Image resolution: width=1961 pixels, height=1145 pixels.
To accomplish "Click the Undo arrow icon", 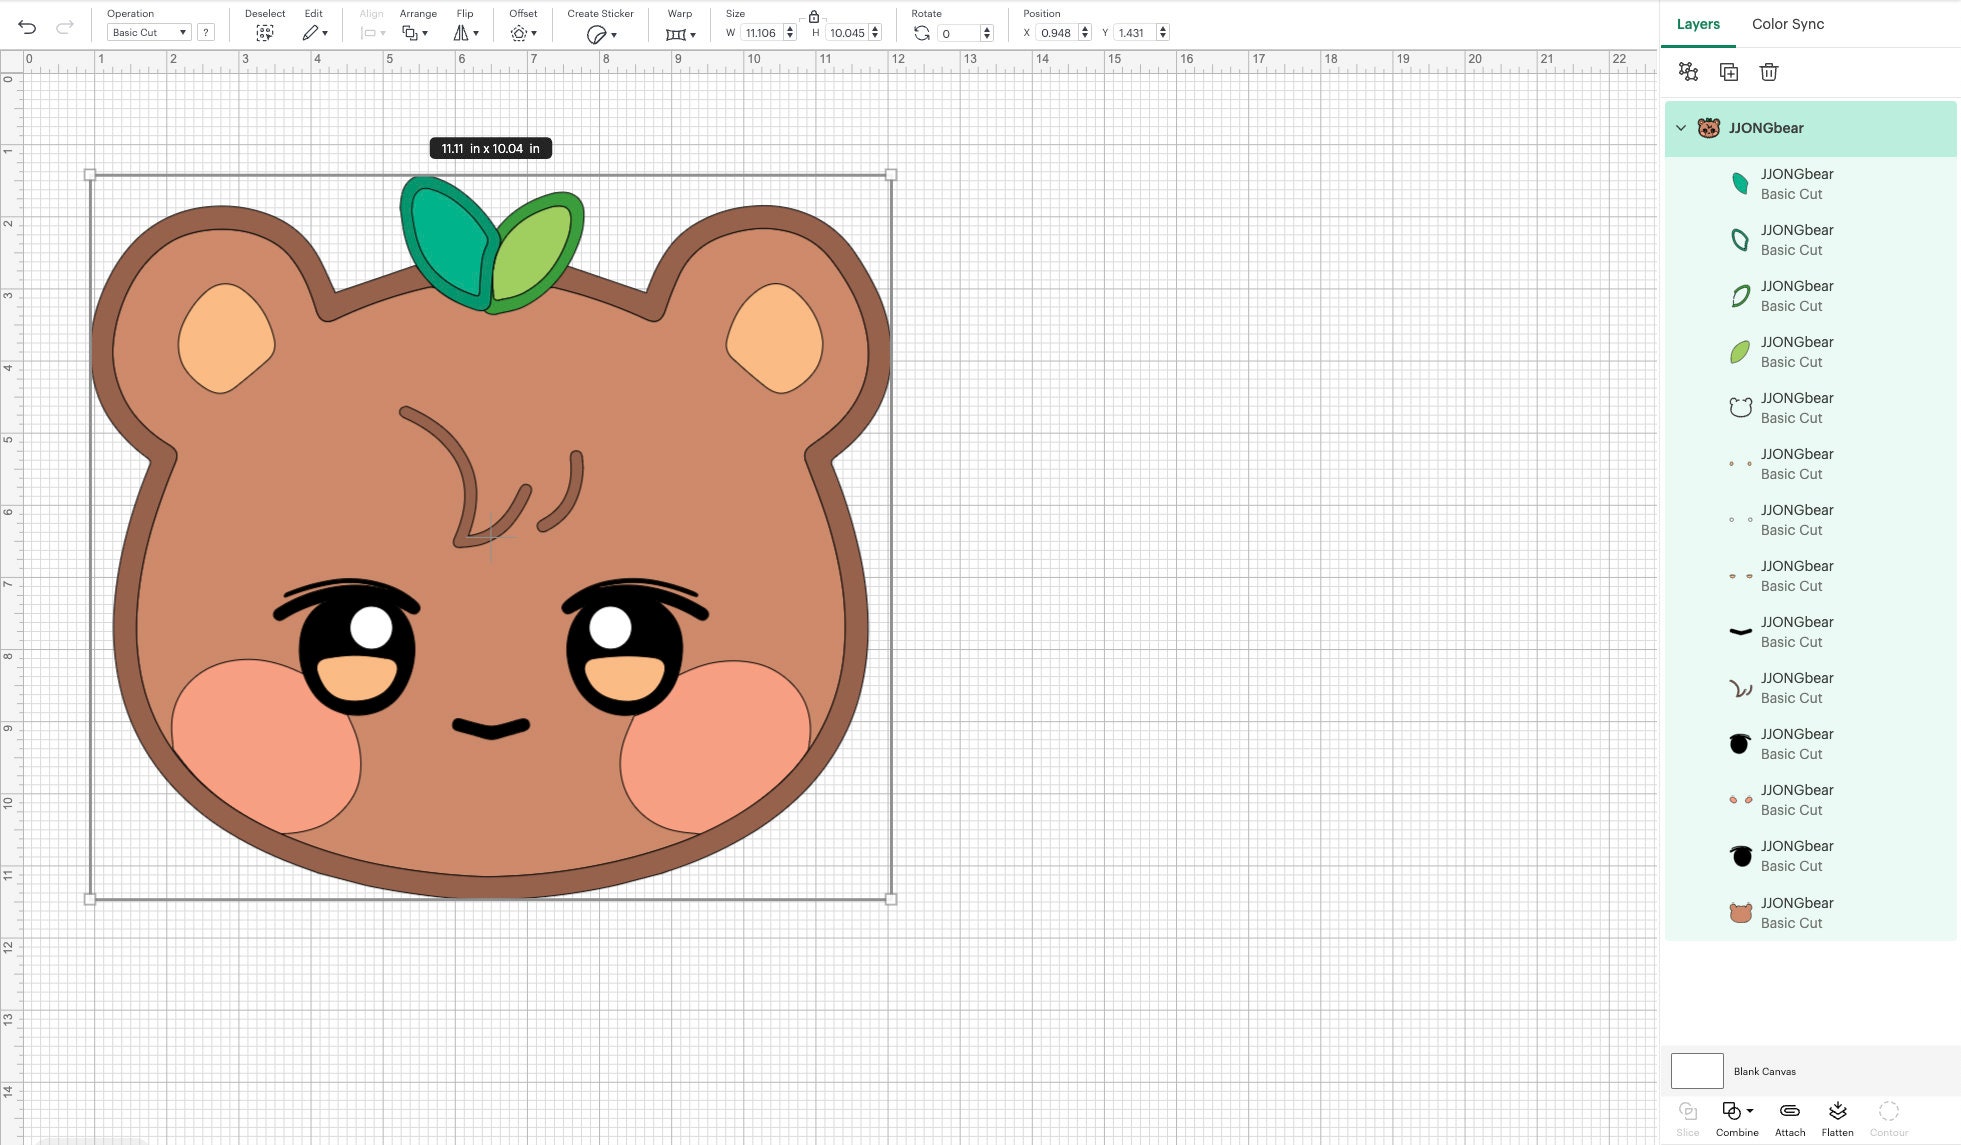I will click(x=27, y=27).
